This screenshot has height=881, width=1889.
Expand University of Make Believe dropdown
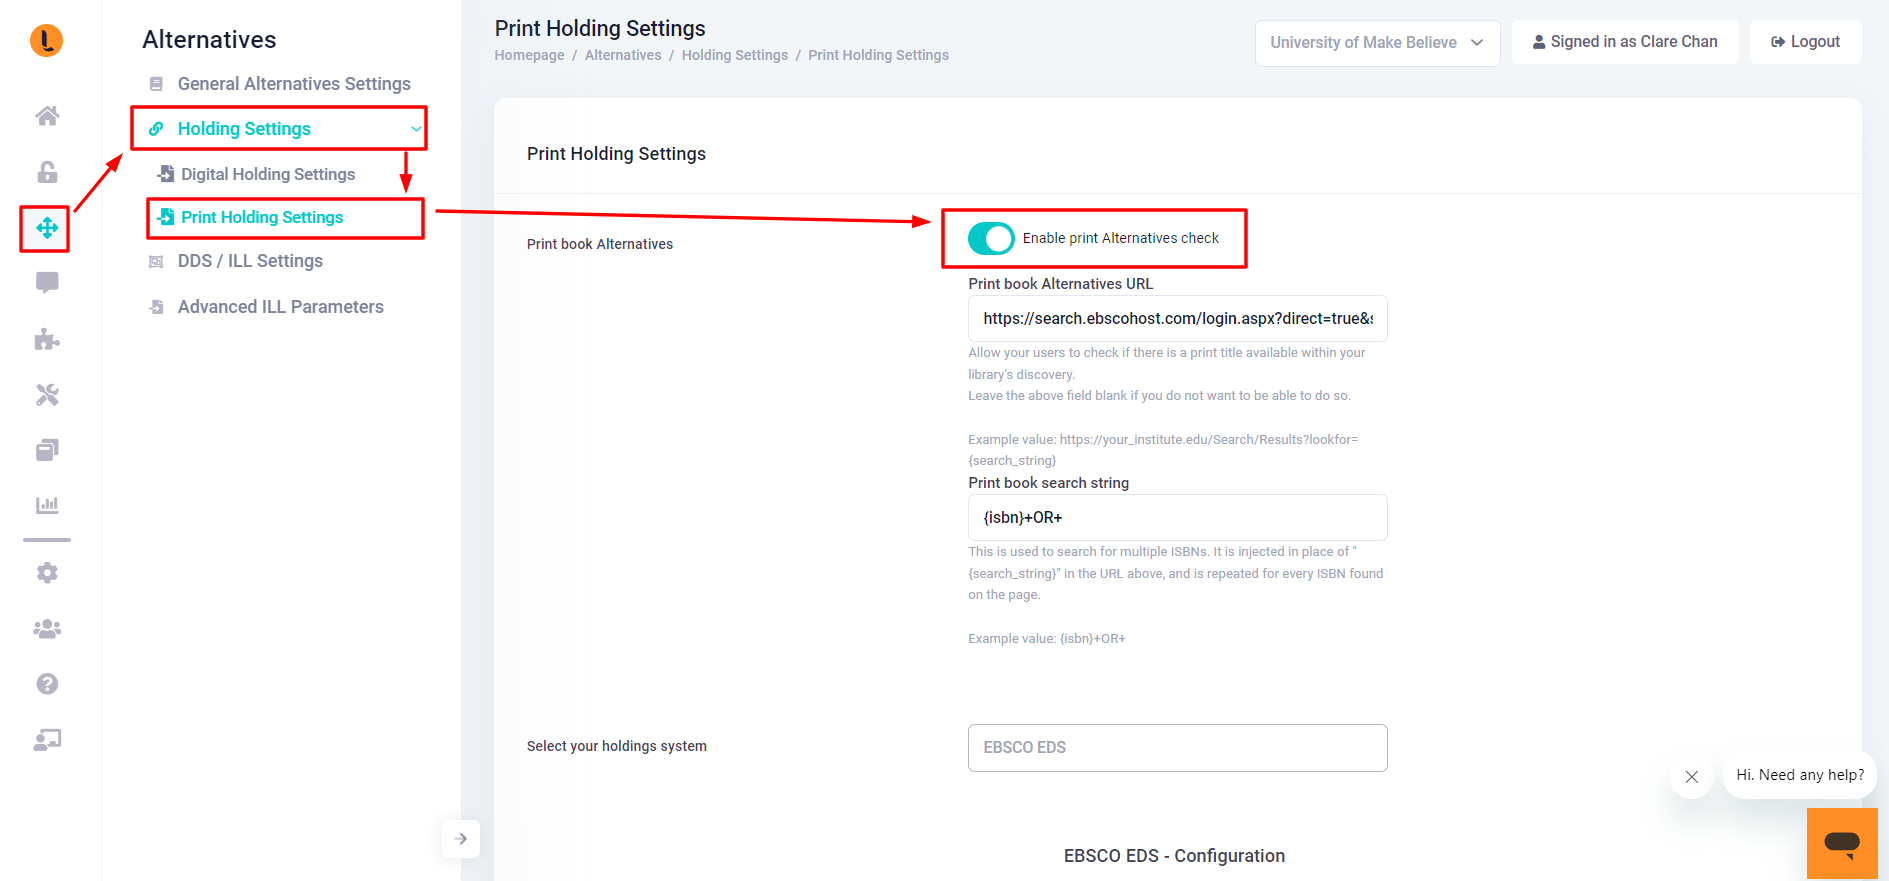point(1377,43)
